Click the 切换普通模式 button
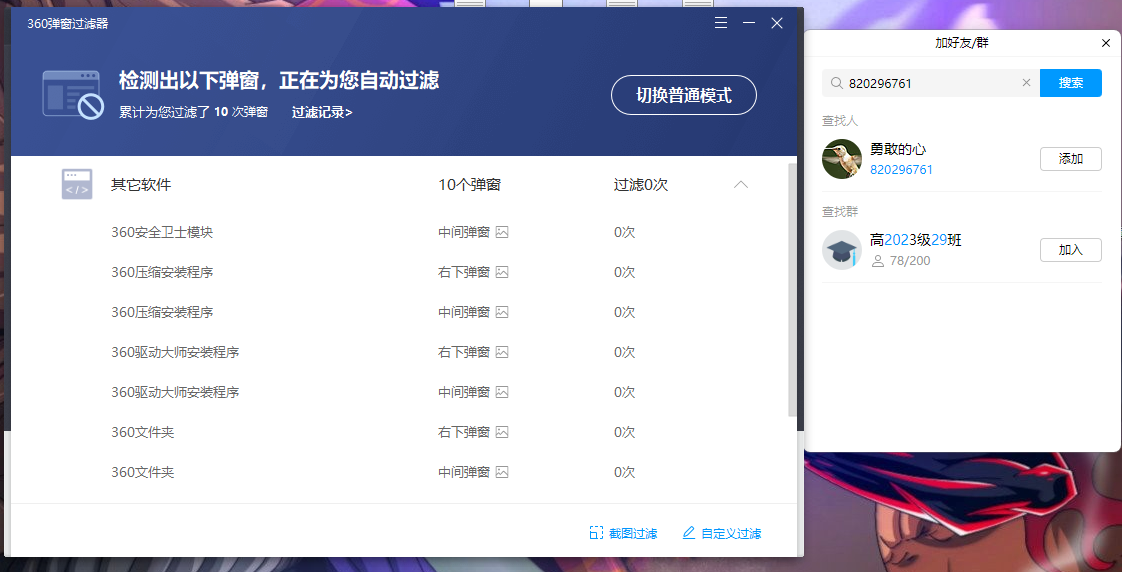 click(683, 95)
